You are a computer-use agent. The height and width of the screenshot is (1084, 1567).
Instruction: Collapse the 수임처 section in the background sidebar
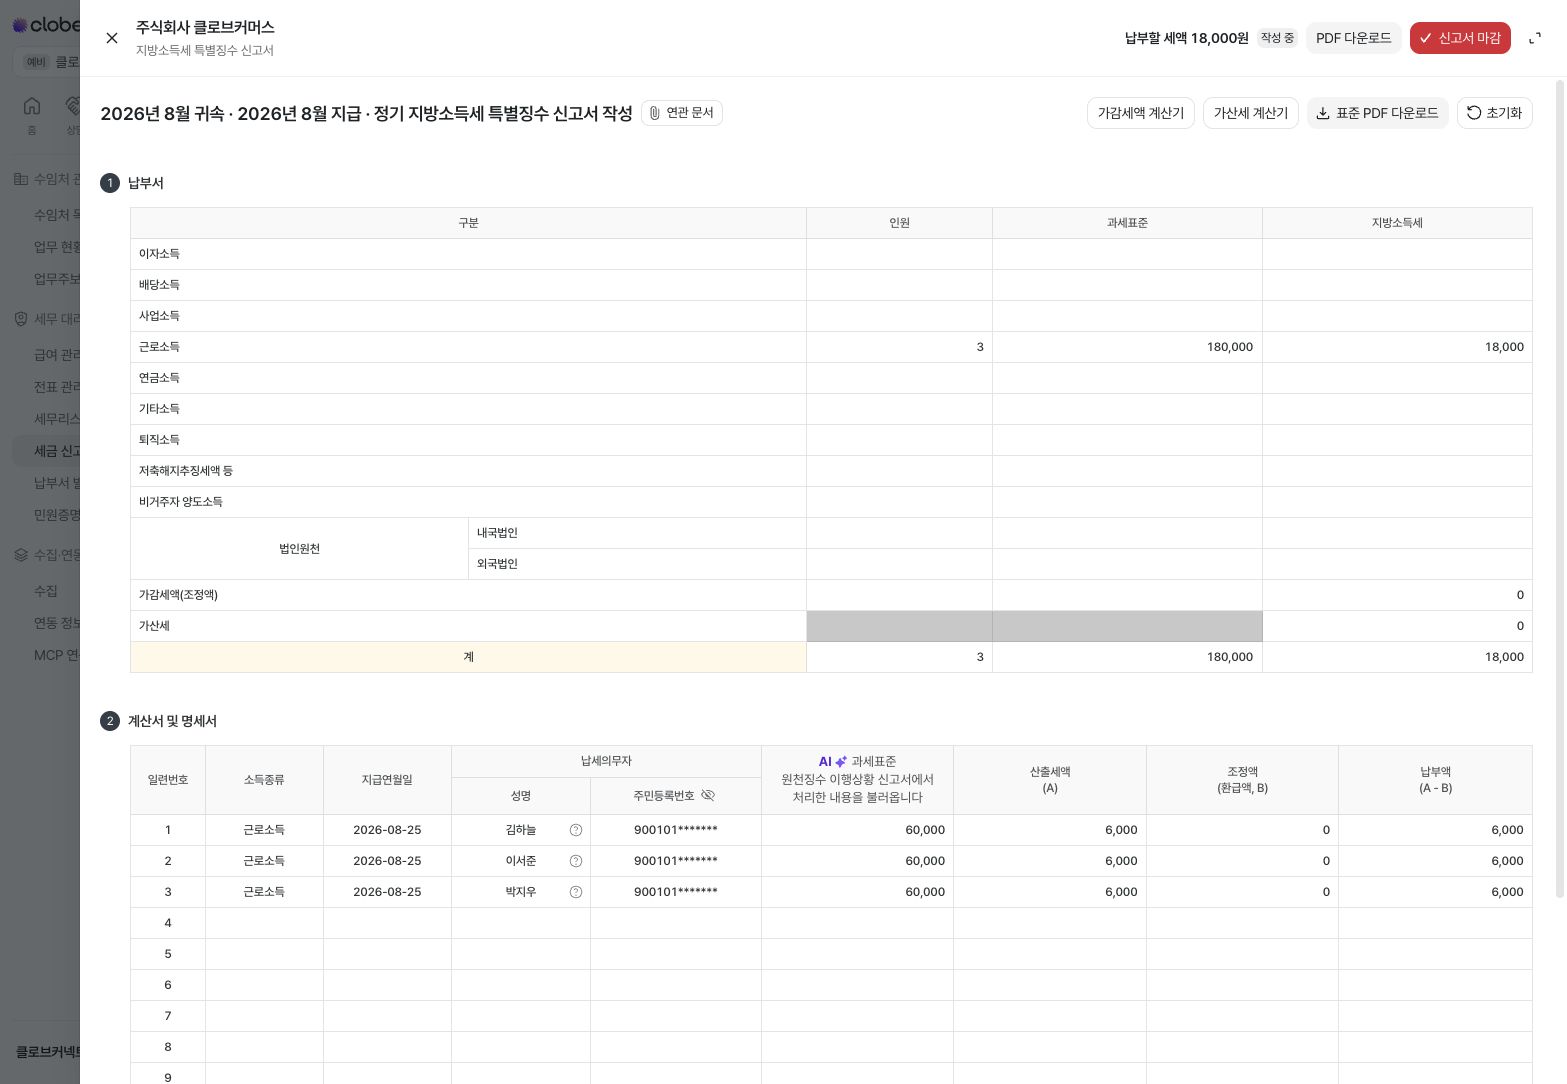46,179
